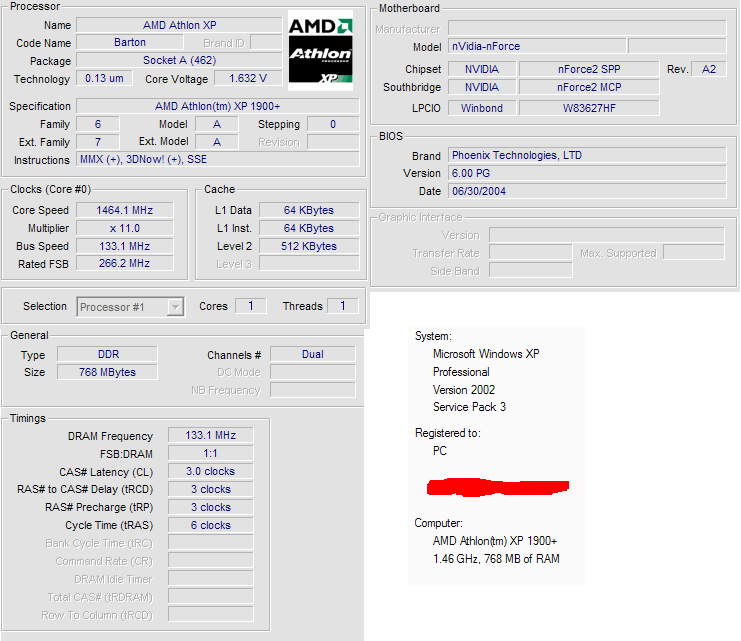Select the Instructions field listing MMX, 3DNow!, SSE
The width and height of the screenshot is (741, 641).
pos(216,160)
